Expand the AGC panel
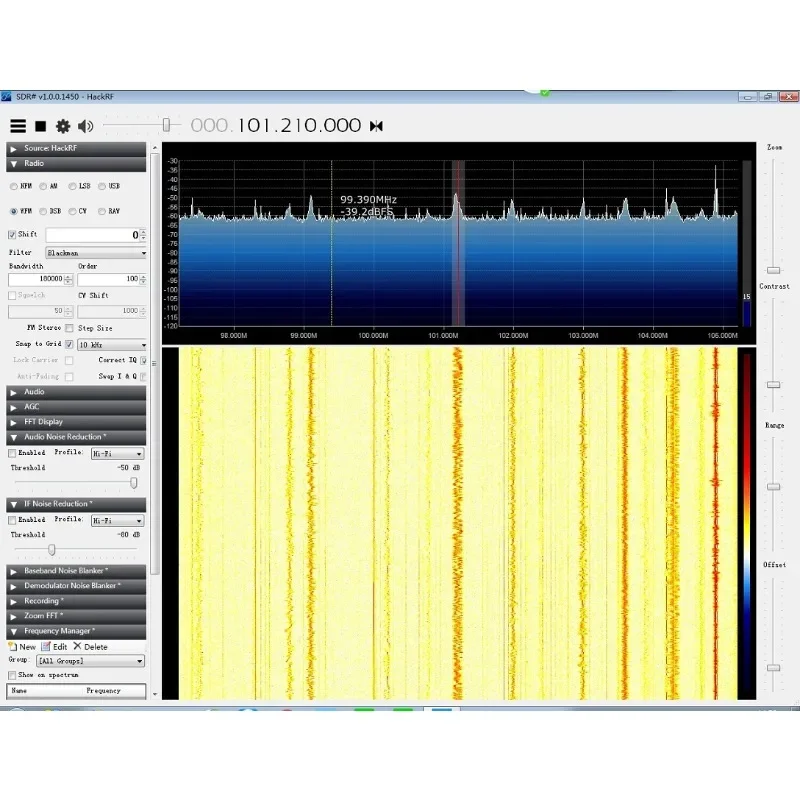The image size is (800, 800). tap(76, 407)
